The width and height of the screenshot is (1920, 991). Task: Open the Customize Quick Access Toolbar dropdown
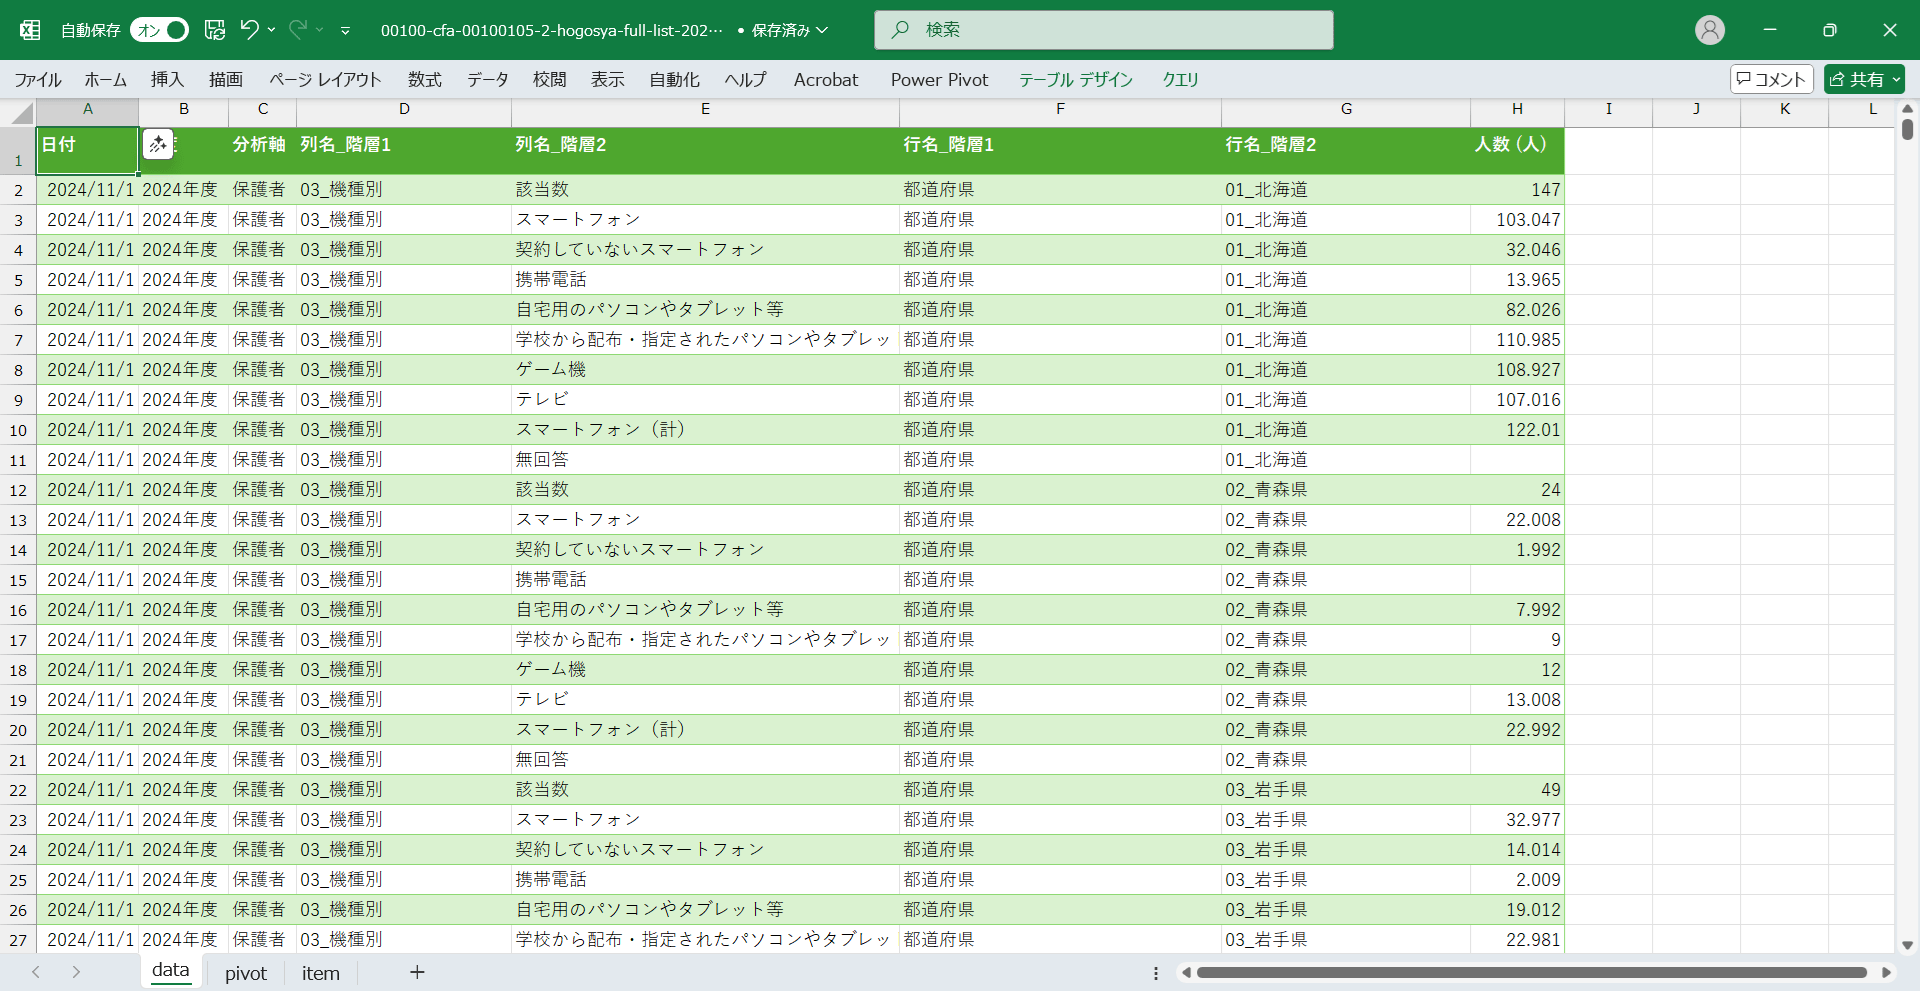pos(345,31)
